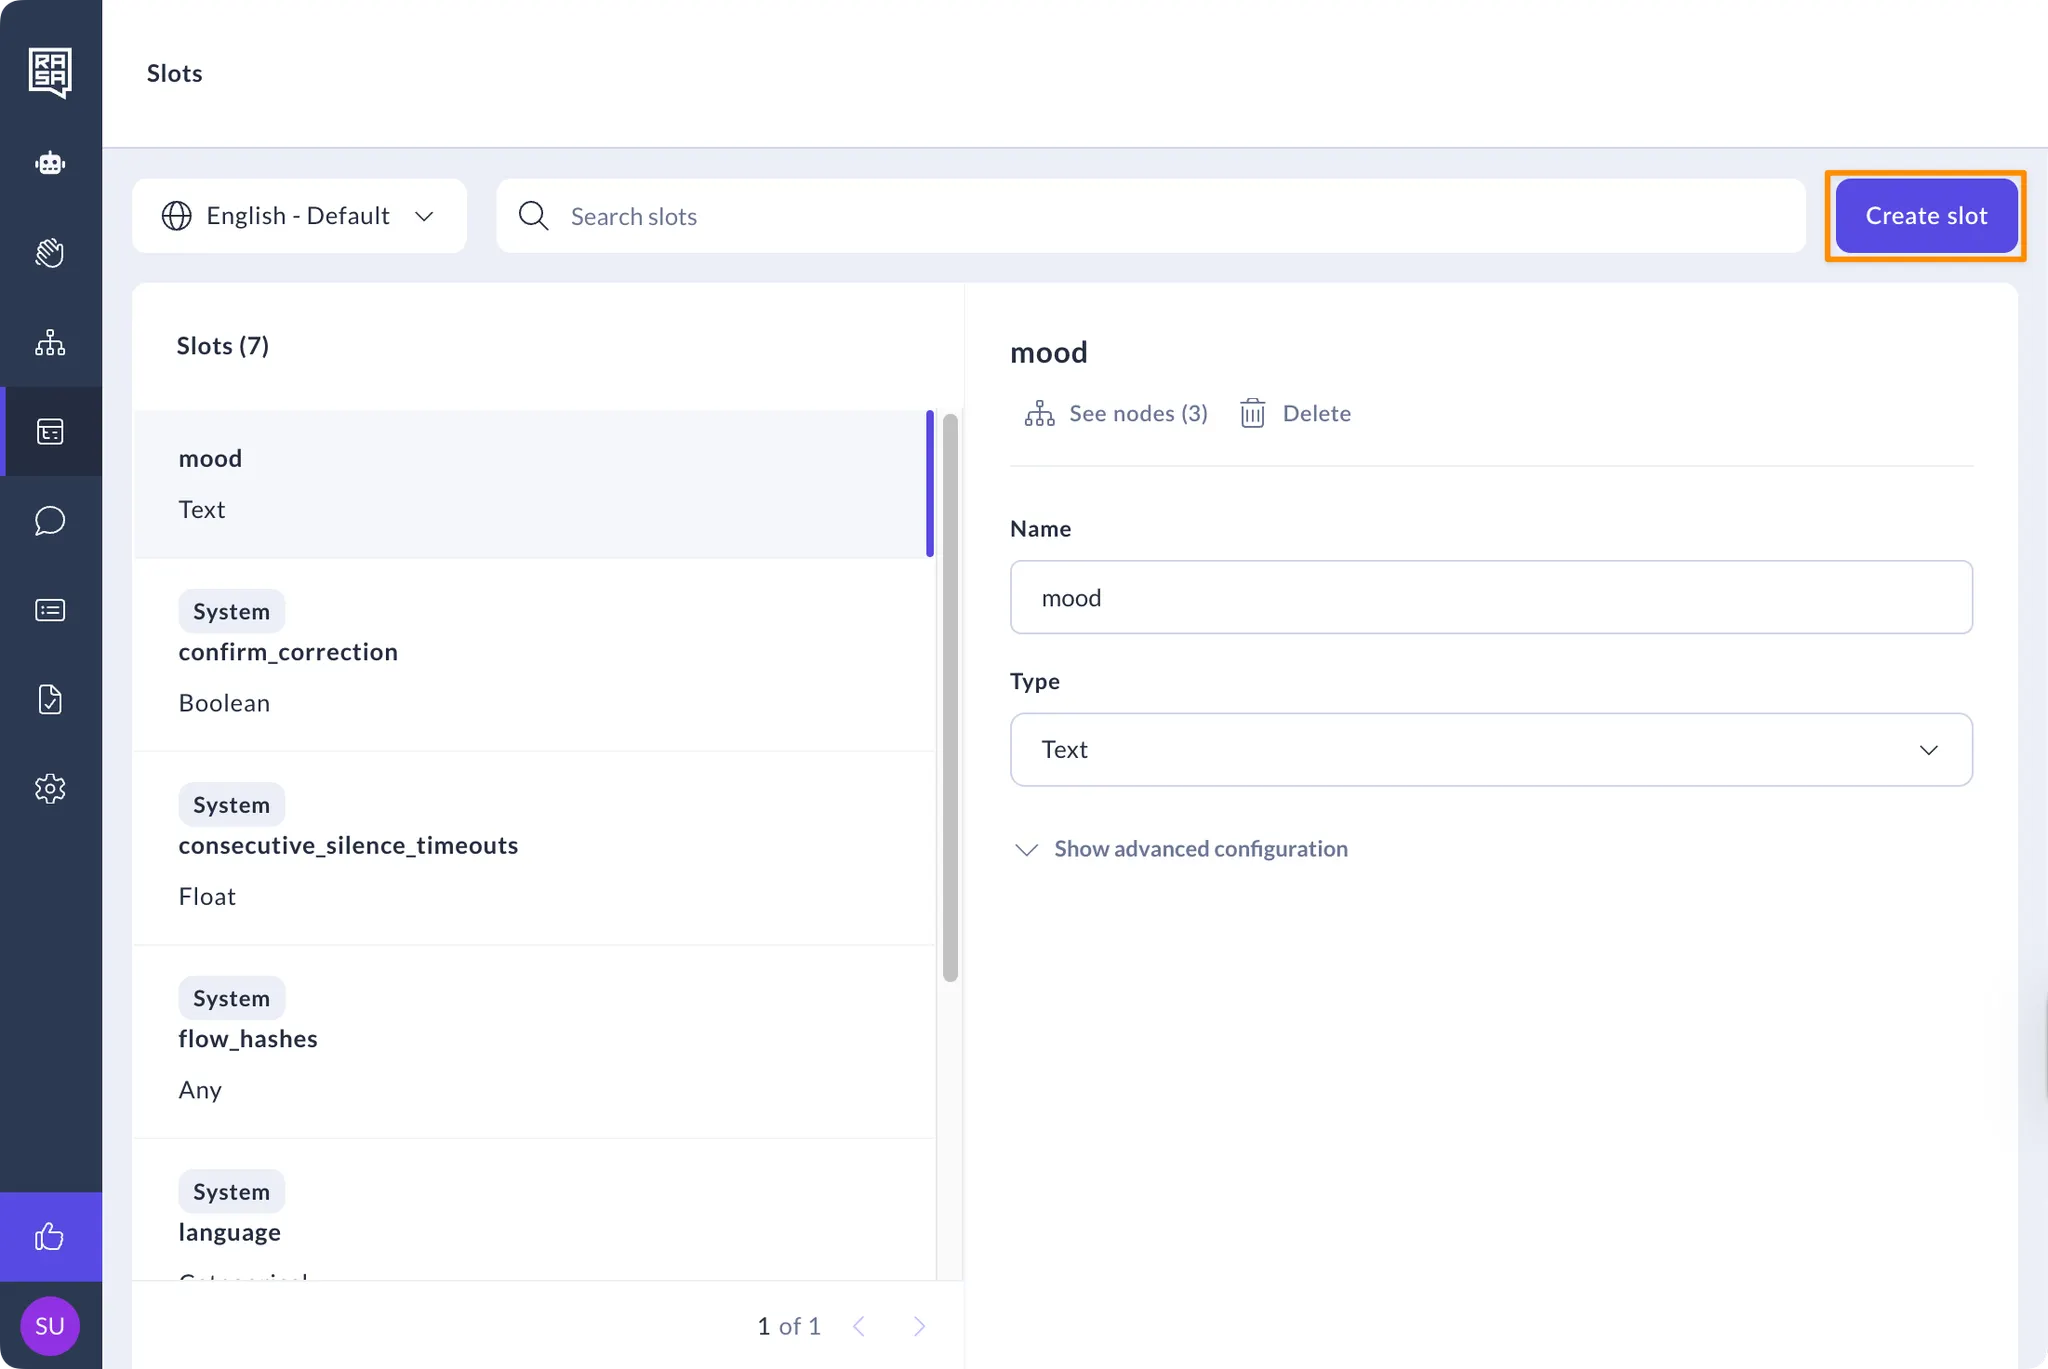Image resolution: width=2048 pixels, height=1369 pixels.
Task: Open the settings gear in sidebar
Action: pyautogui.click(x=50, y=789)
